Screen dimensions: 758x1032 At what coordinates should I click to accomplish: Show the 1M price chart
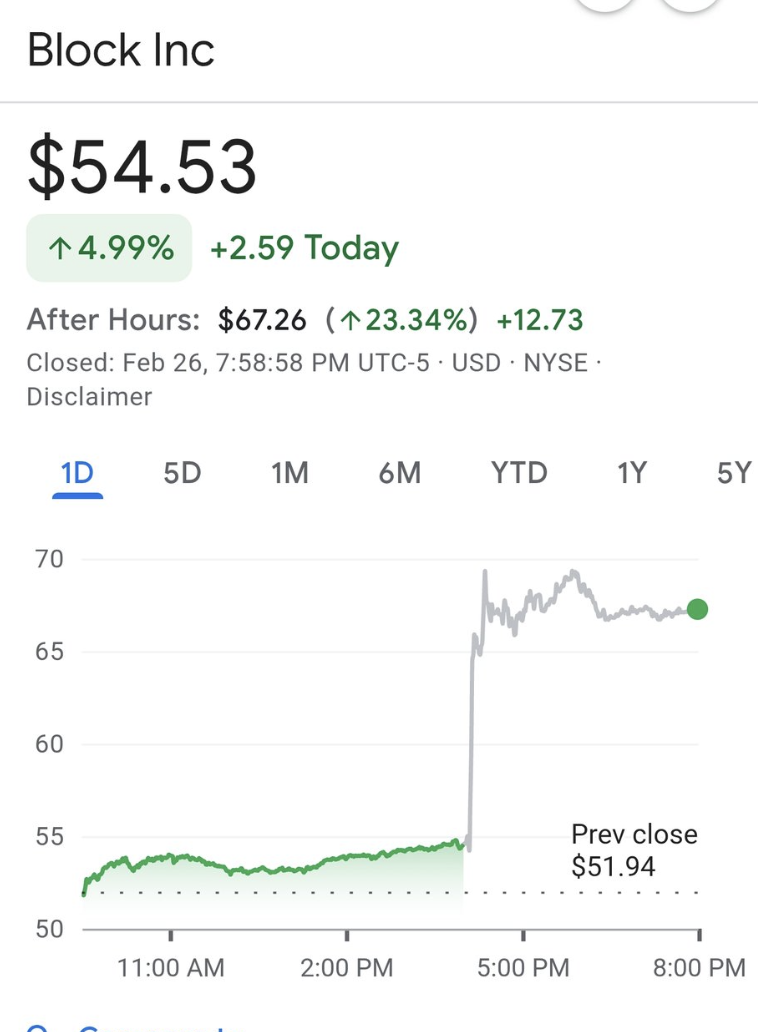point(290,472)
